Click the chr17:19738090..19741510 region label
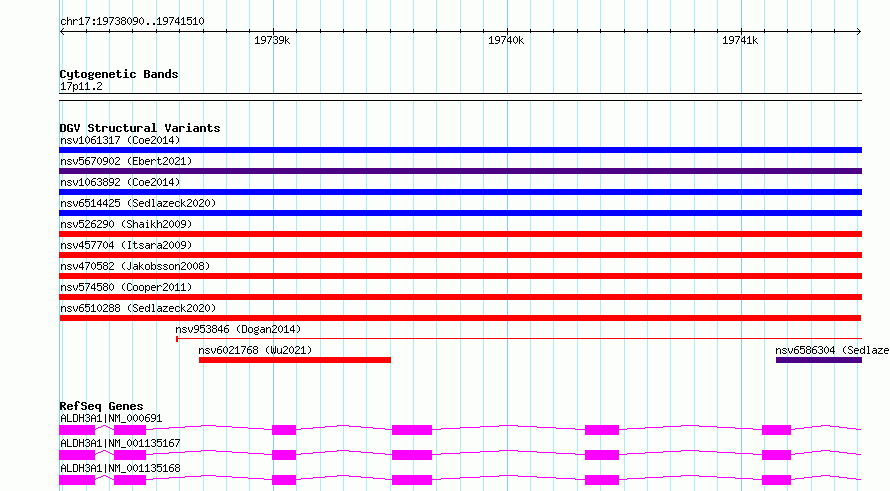This screenshot has height=491, width=890. [x=132, y=22]
